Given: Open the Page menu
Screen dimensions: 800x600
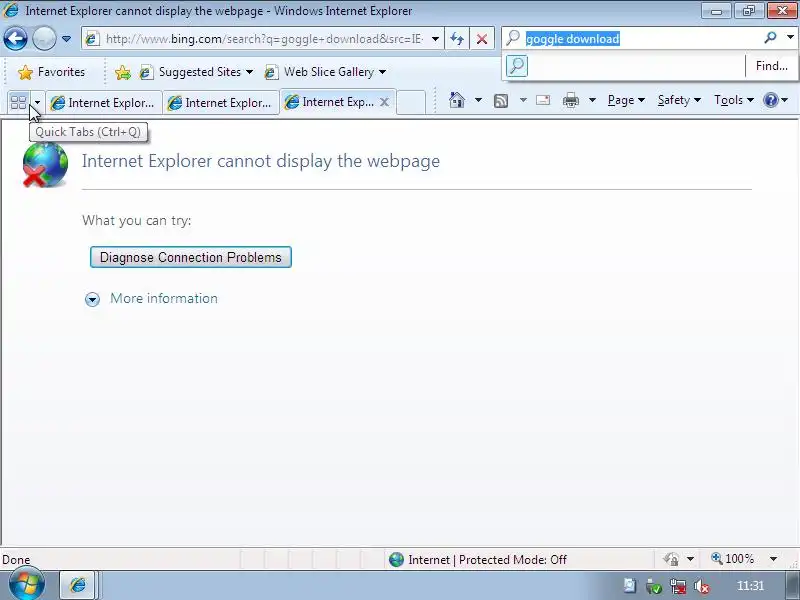Looking at the screenshot, I should 626,100.
